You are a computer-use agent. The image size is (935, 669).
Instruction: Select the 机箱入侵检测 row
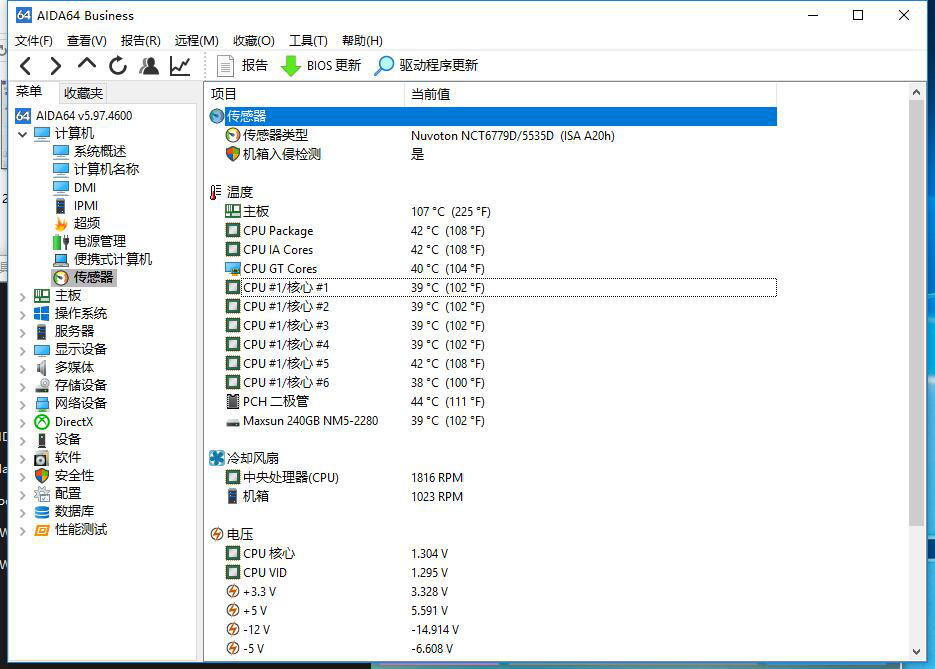click(x=493, y=155)
